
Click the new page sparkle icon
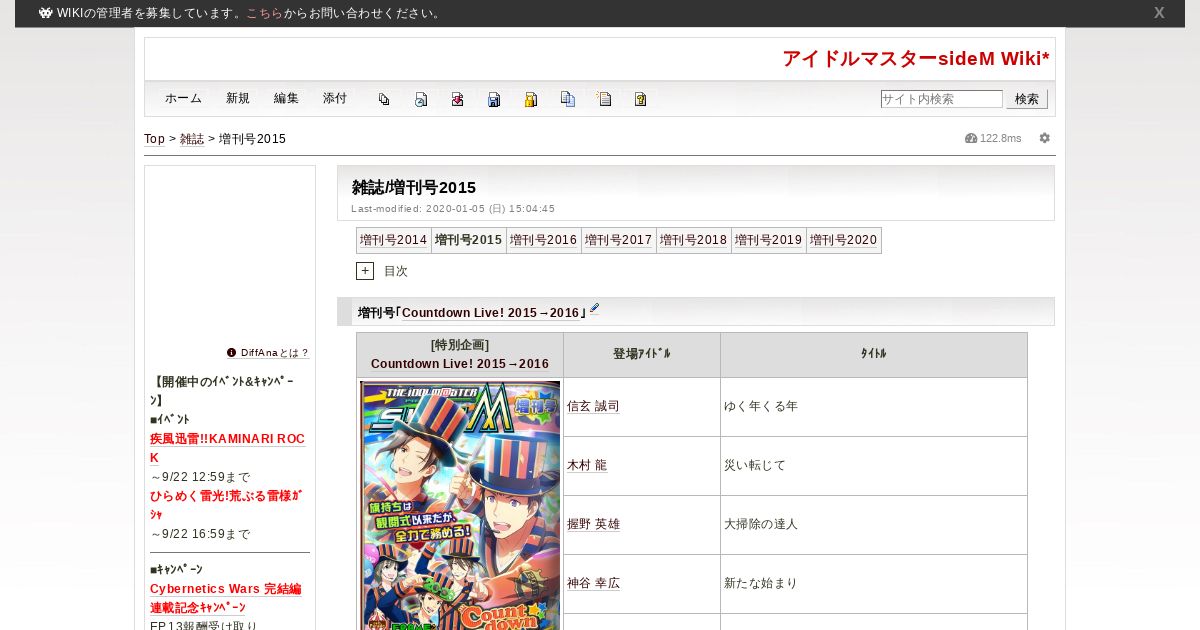tap(604, 99)
